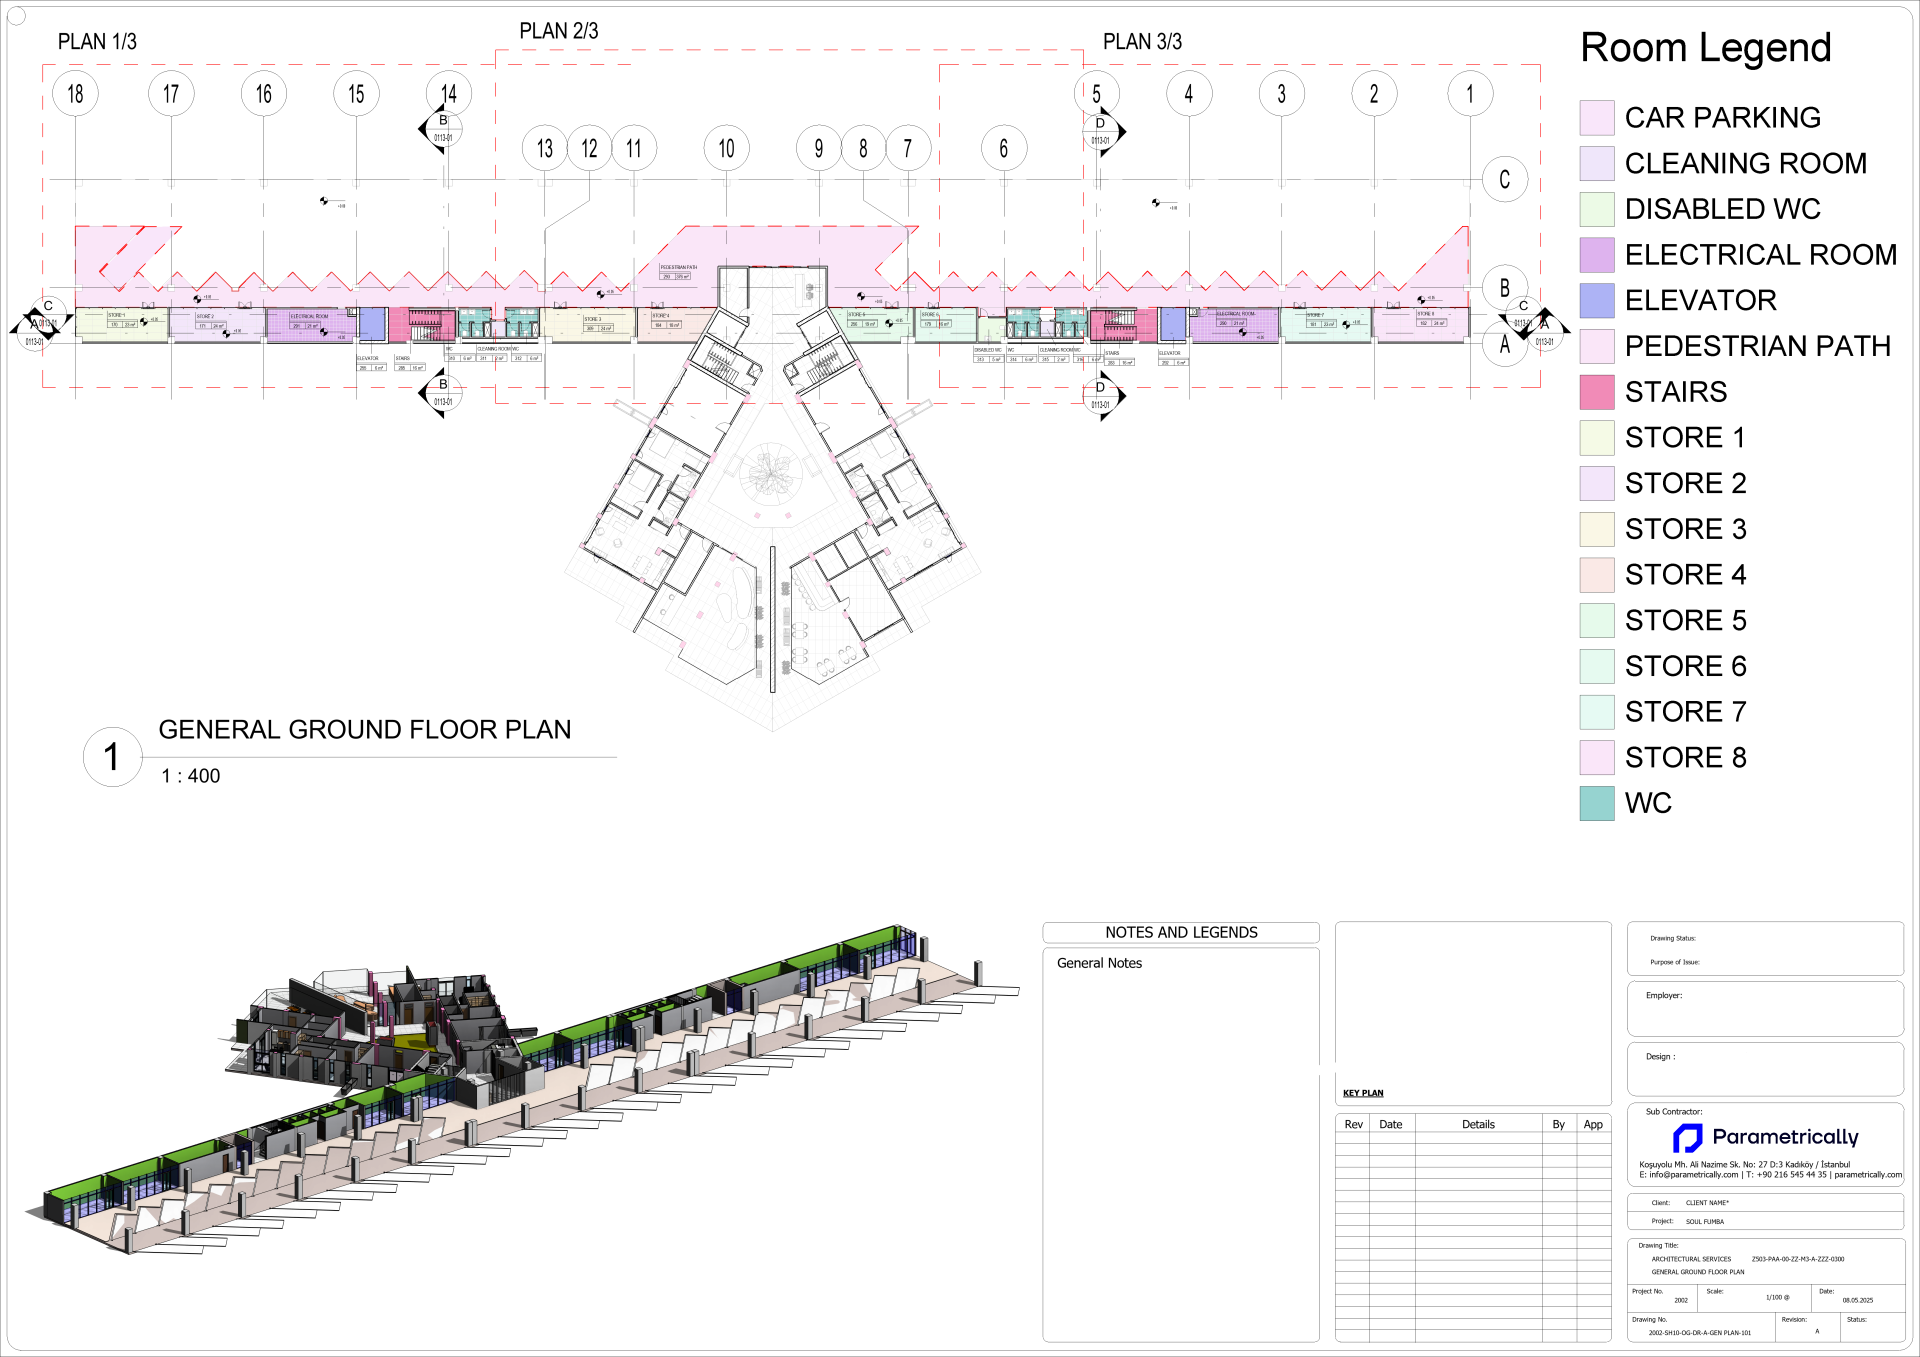Click the 3D isometric building view
The width and height of the screenshot is (1920, 1357).
click(520, 1090)
